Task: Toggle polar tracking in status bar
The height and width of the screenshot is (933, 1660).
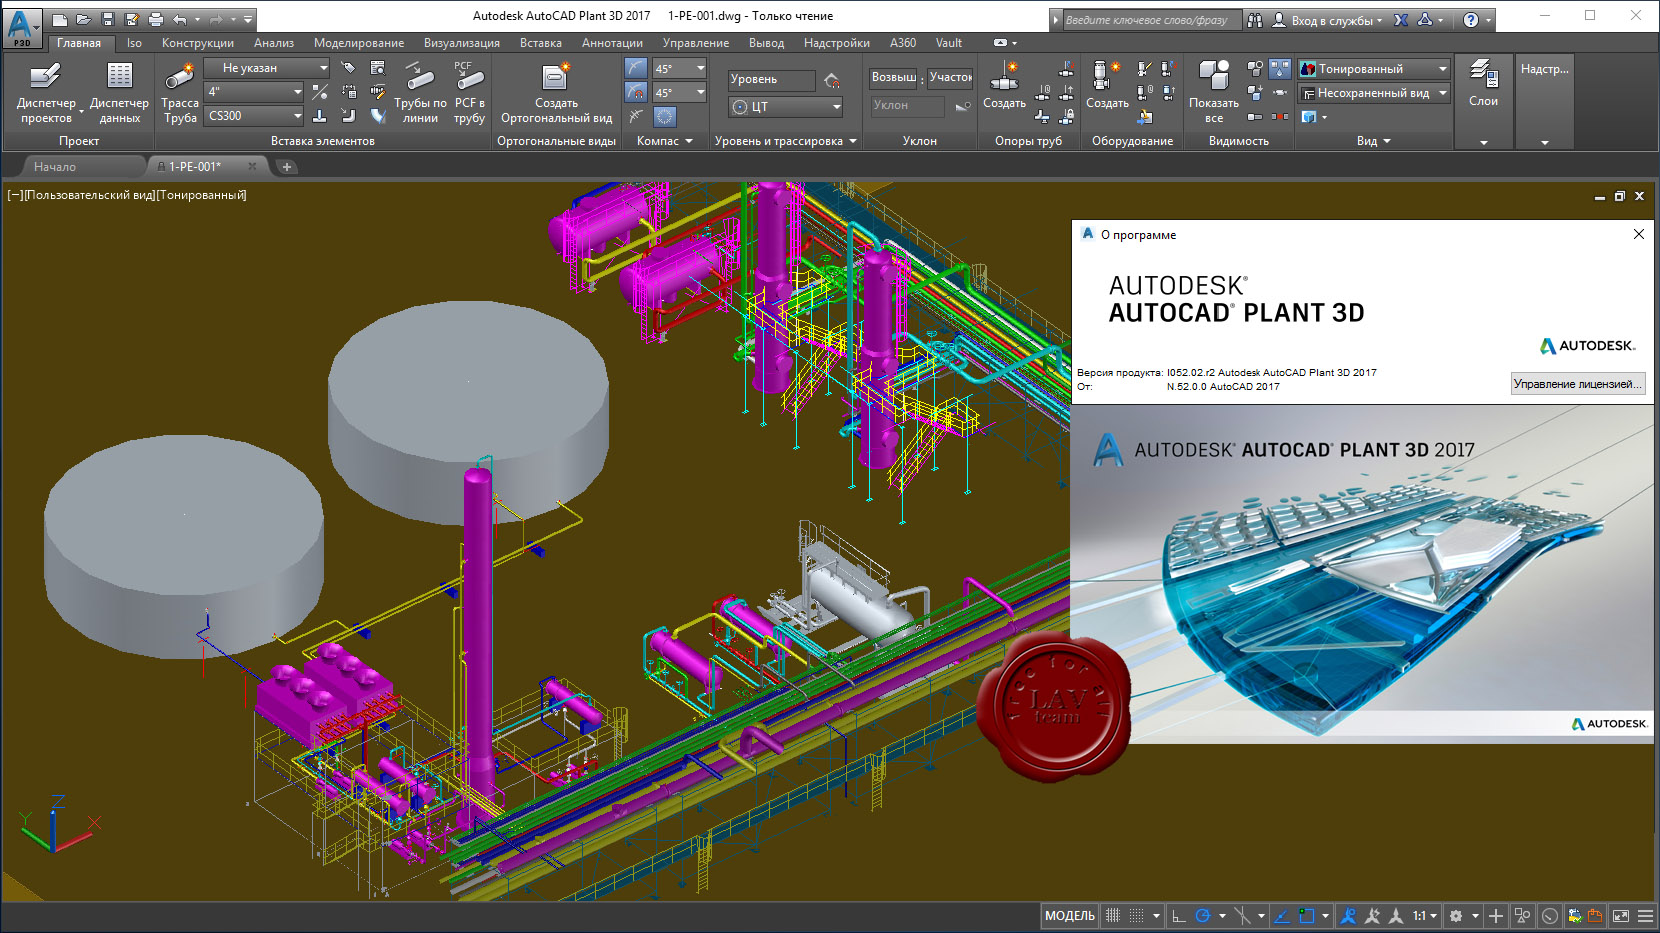Action: point(1203,915)
